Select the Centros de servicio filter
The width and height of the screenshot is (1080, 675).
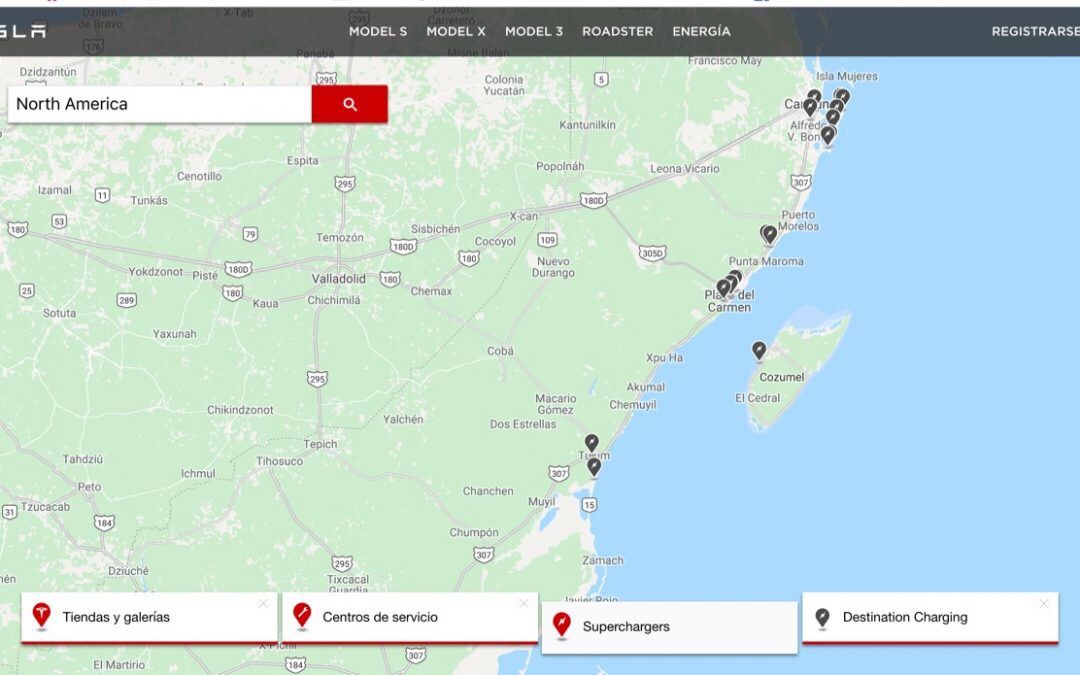(x=410, y=617)
